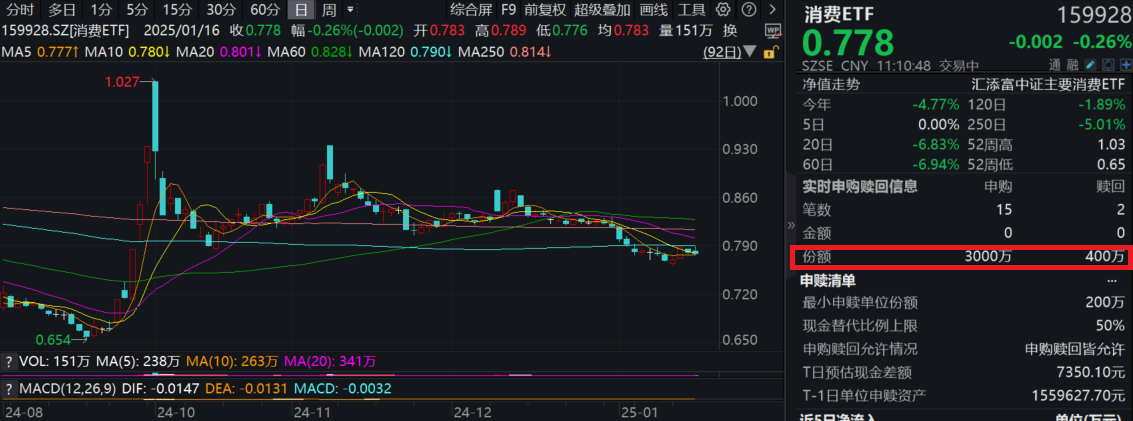This screenshot has width=1133, height=421.
Task: Click the 净值走势 section header
Action: pyautogui.click(x=832, y=83)
